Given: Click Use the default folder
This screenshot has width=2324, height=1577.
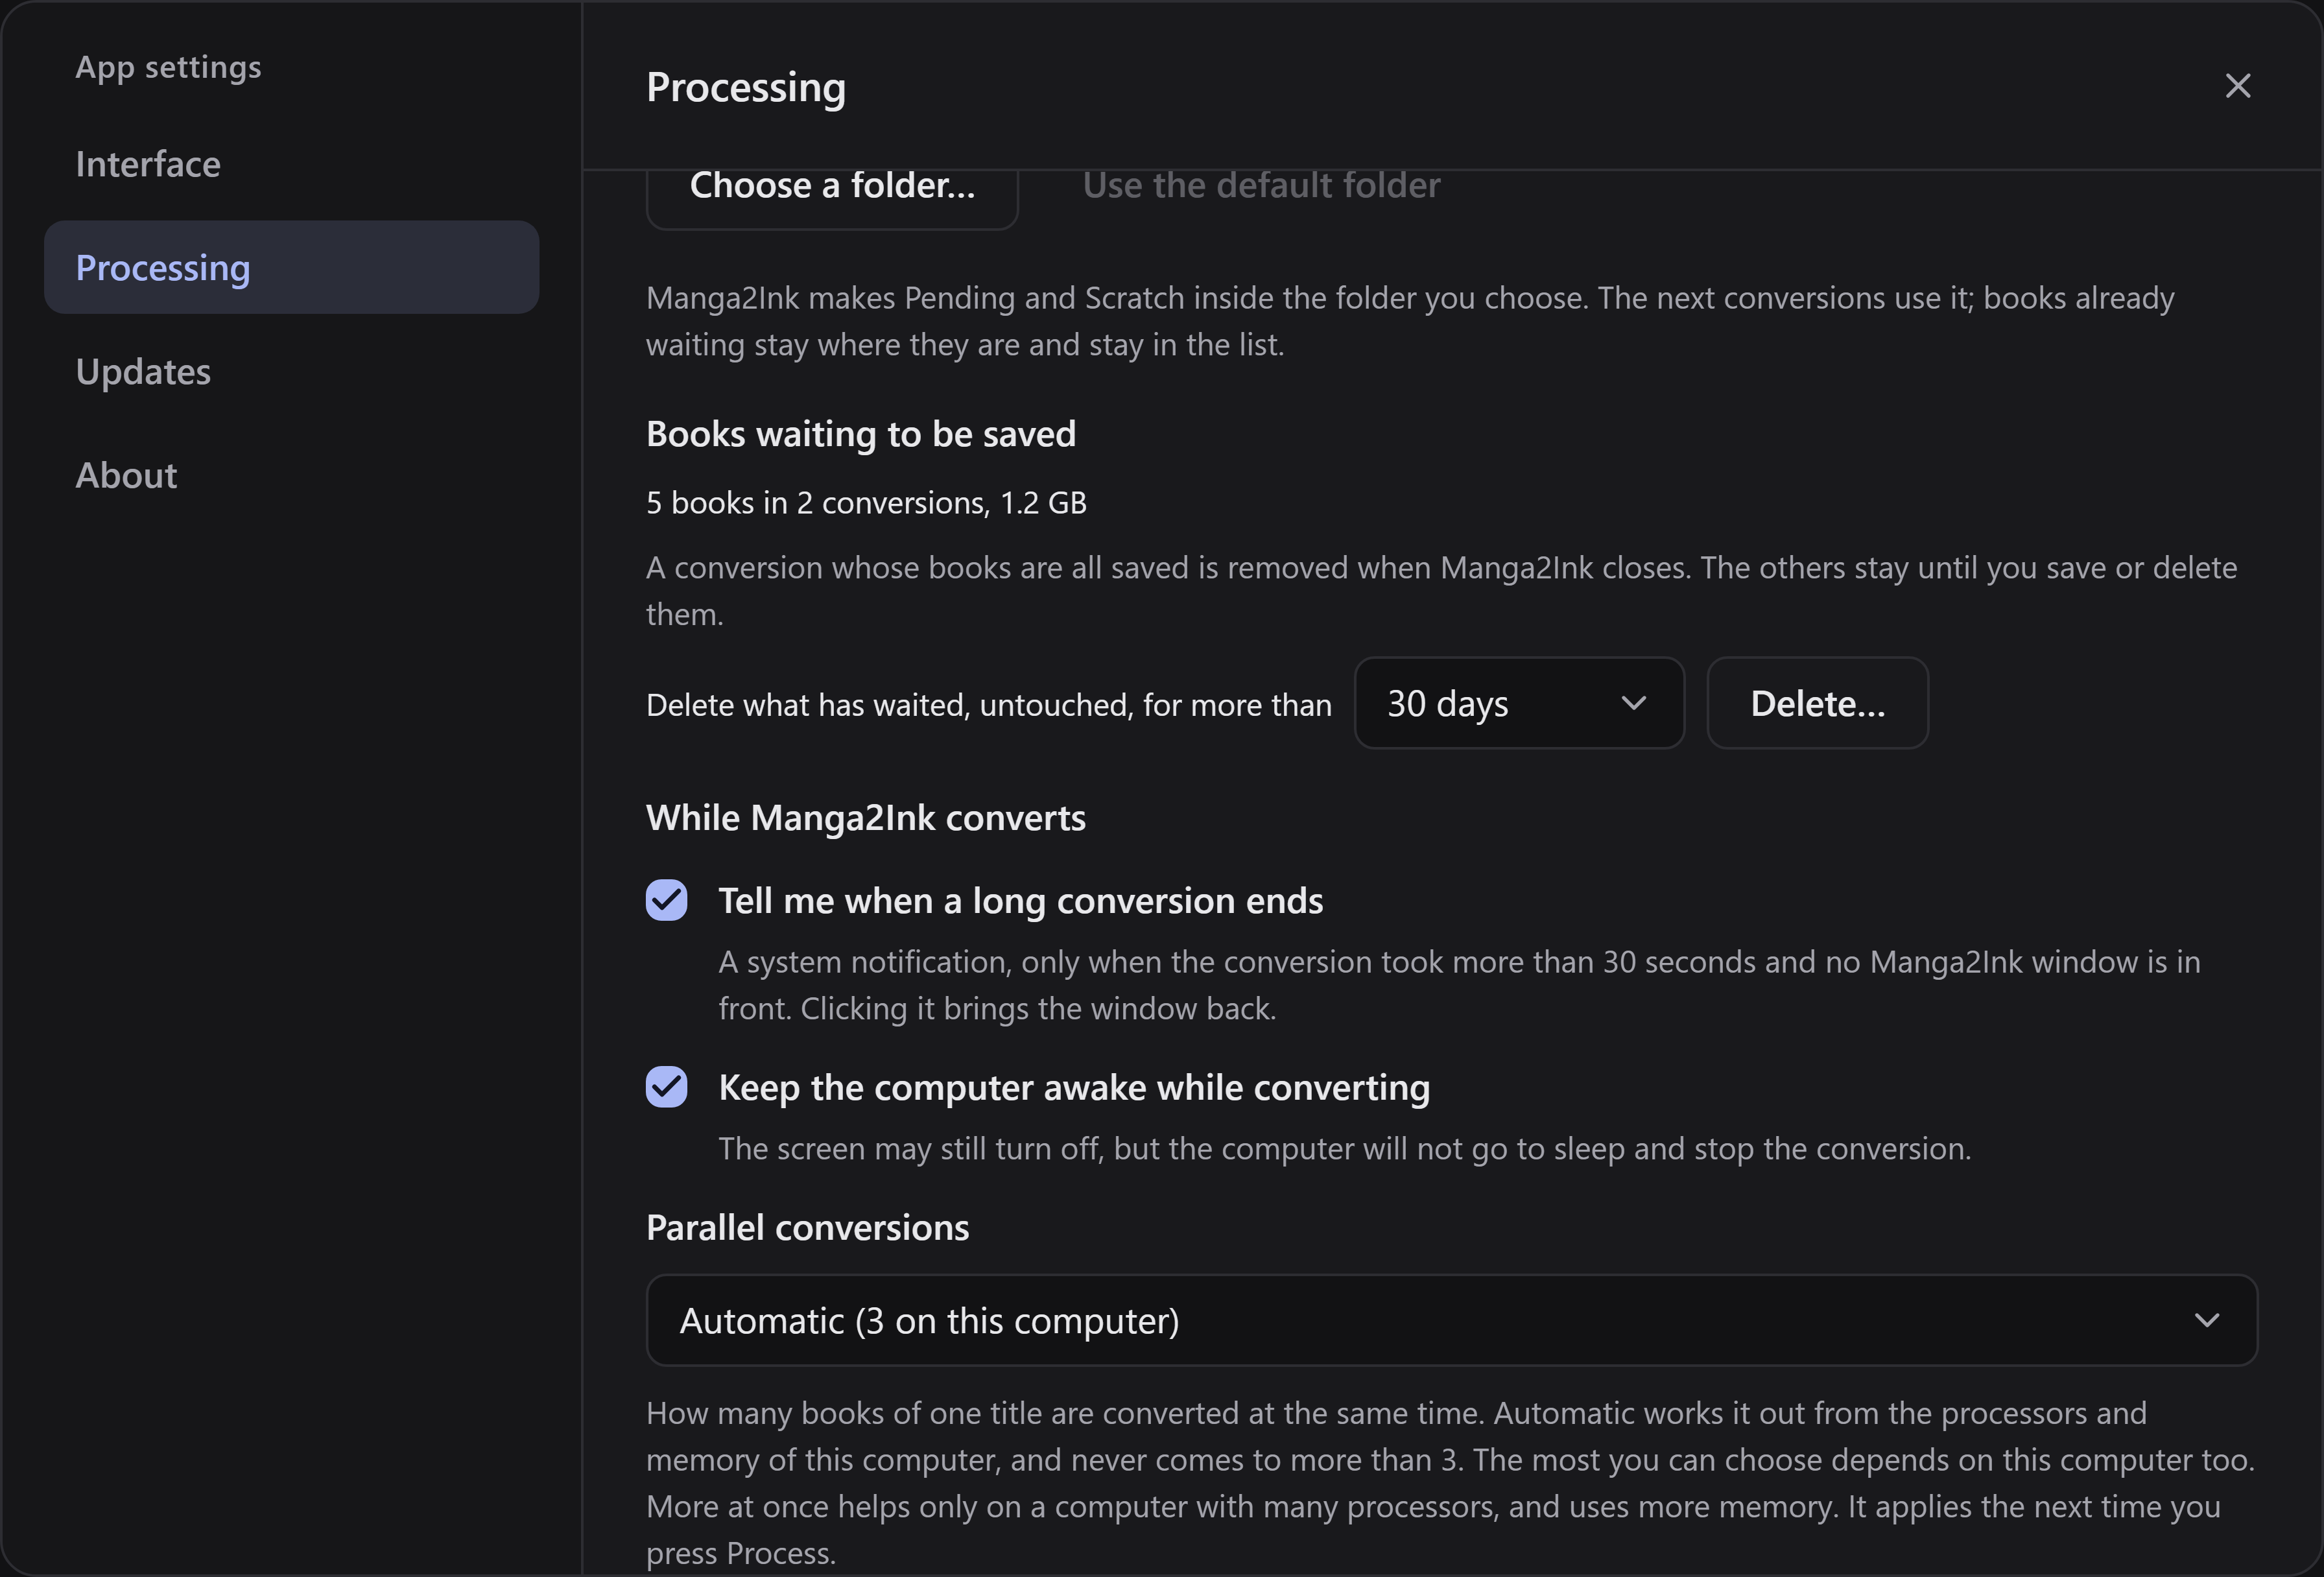Looking at the screenshot, I should click(1261, 186).
